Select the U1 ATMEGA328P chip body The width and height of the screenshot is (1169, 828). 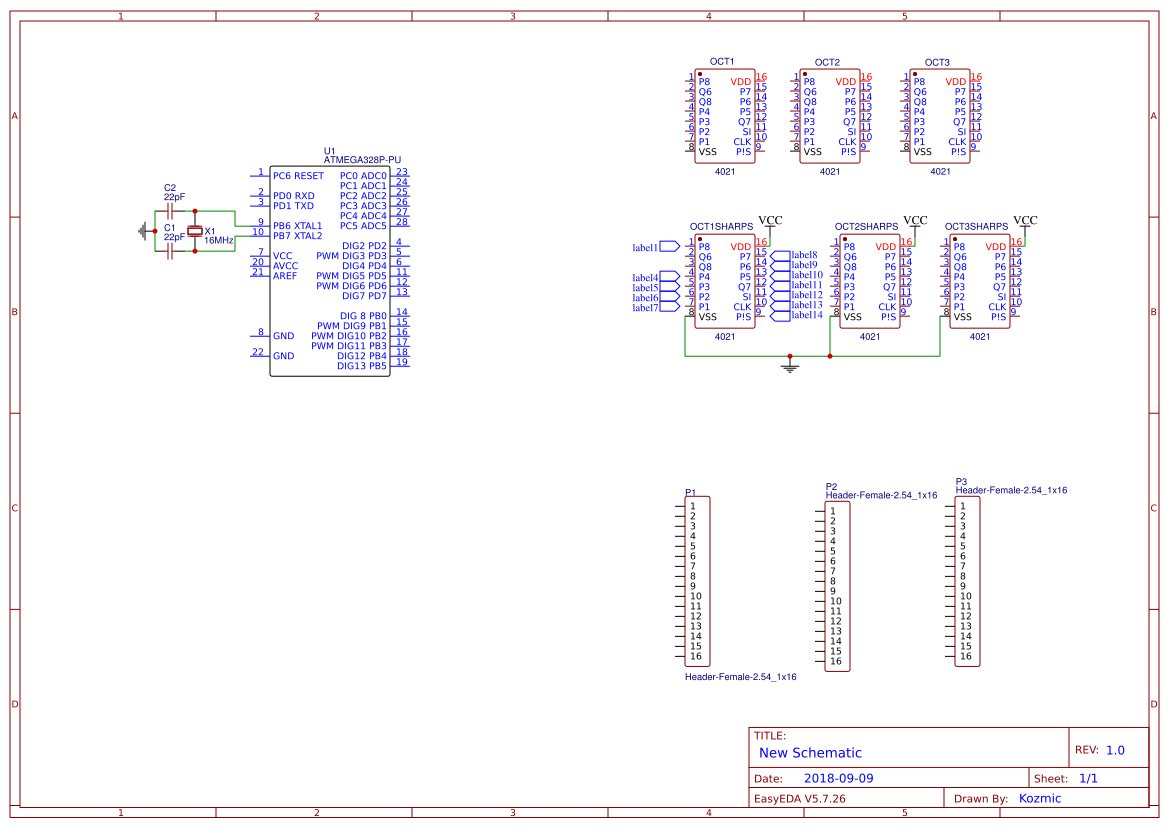330,271
